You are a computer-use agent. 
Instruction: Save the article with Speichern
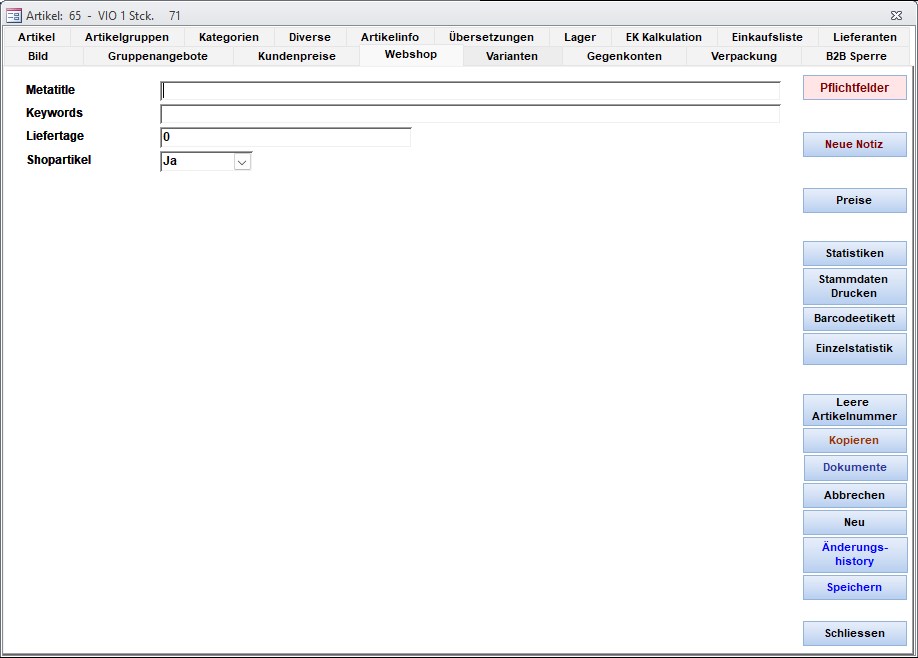coord(854,588)
